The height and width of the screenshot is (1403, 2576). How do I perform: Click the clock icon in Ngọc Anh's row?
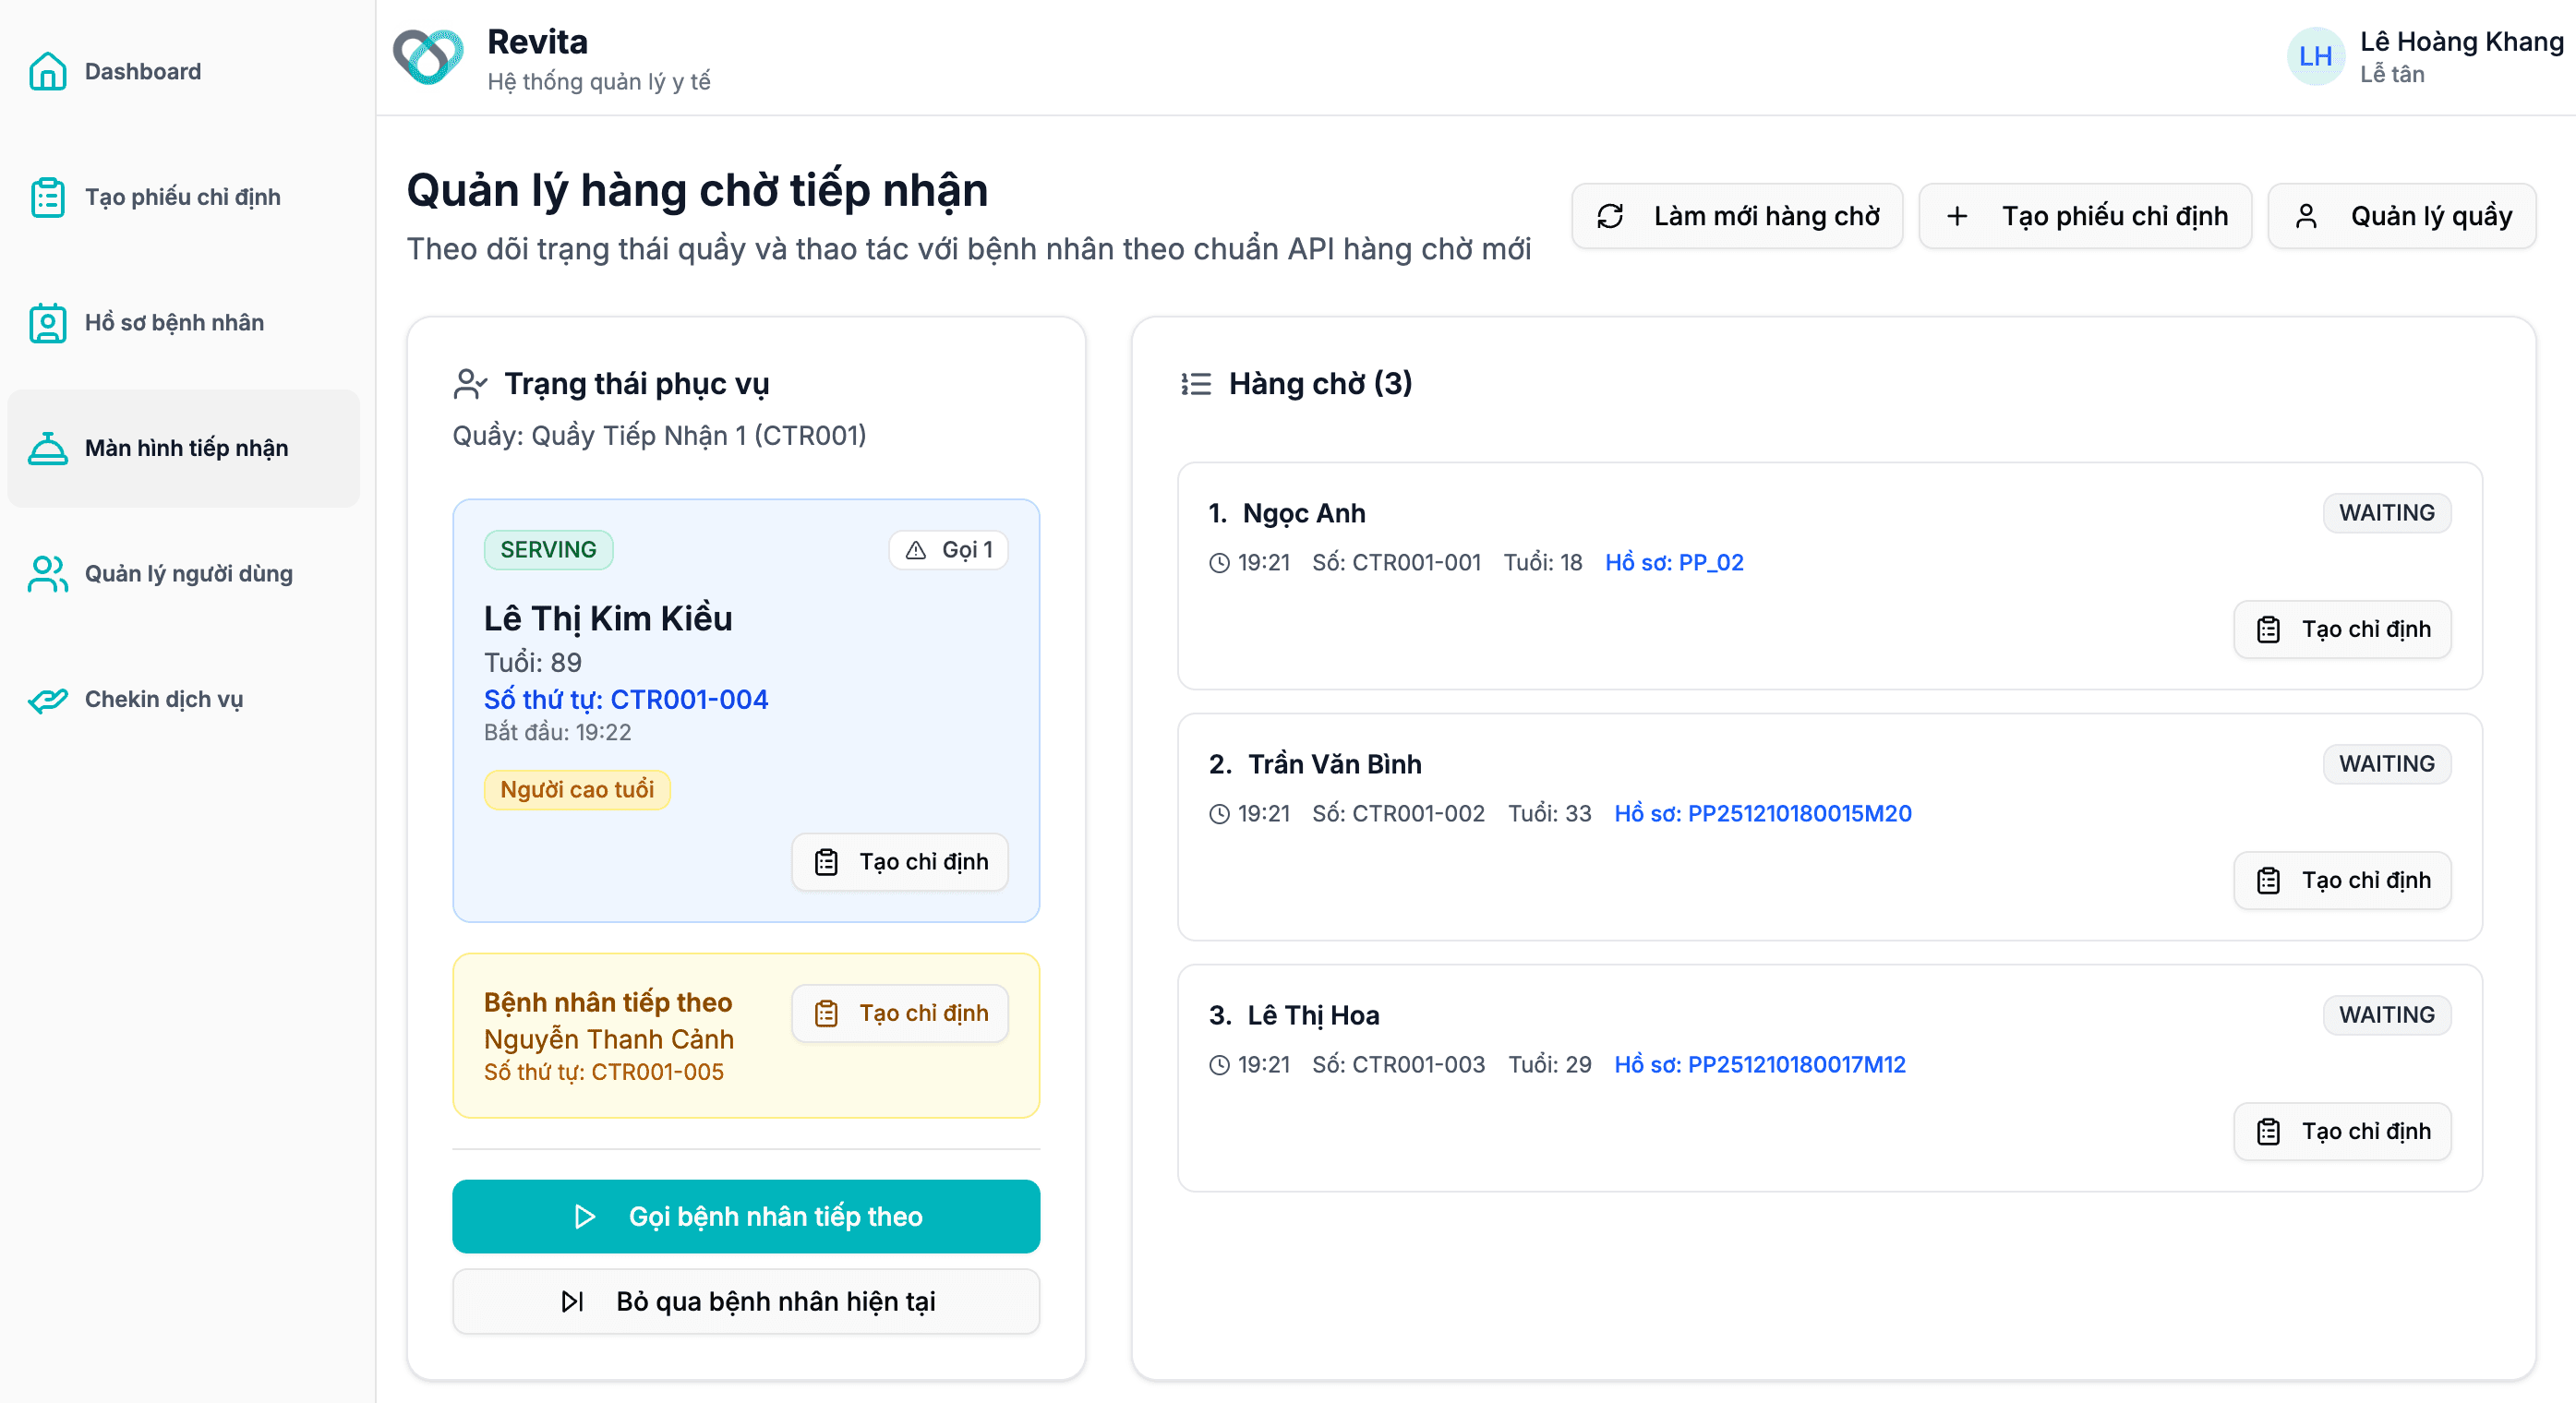point(1219,563)
